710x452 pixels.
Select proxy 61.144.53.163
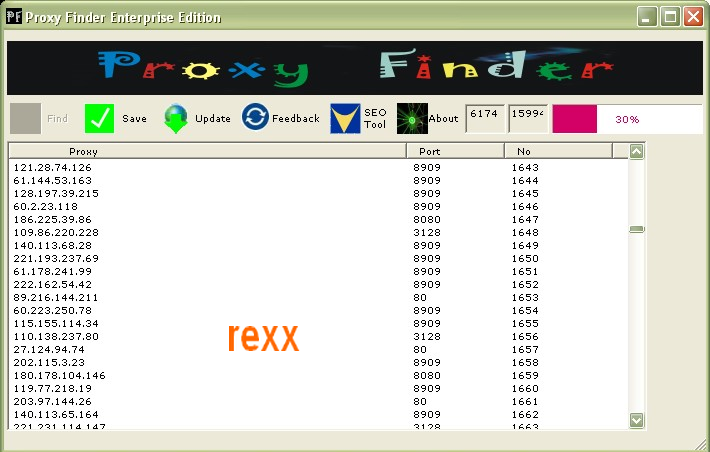pyautogui.click(x=53, y=181)
